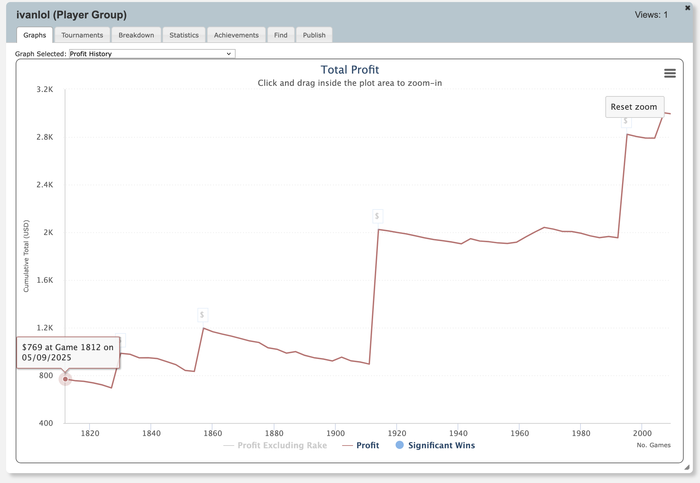This screenshot has height=483, width=700.
Task: Select the Achievements tab
Action: 237,35
